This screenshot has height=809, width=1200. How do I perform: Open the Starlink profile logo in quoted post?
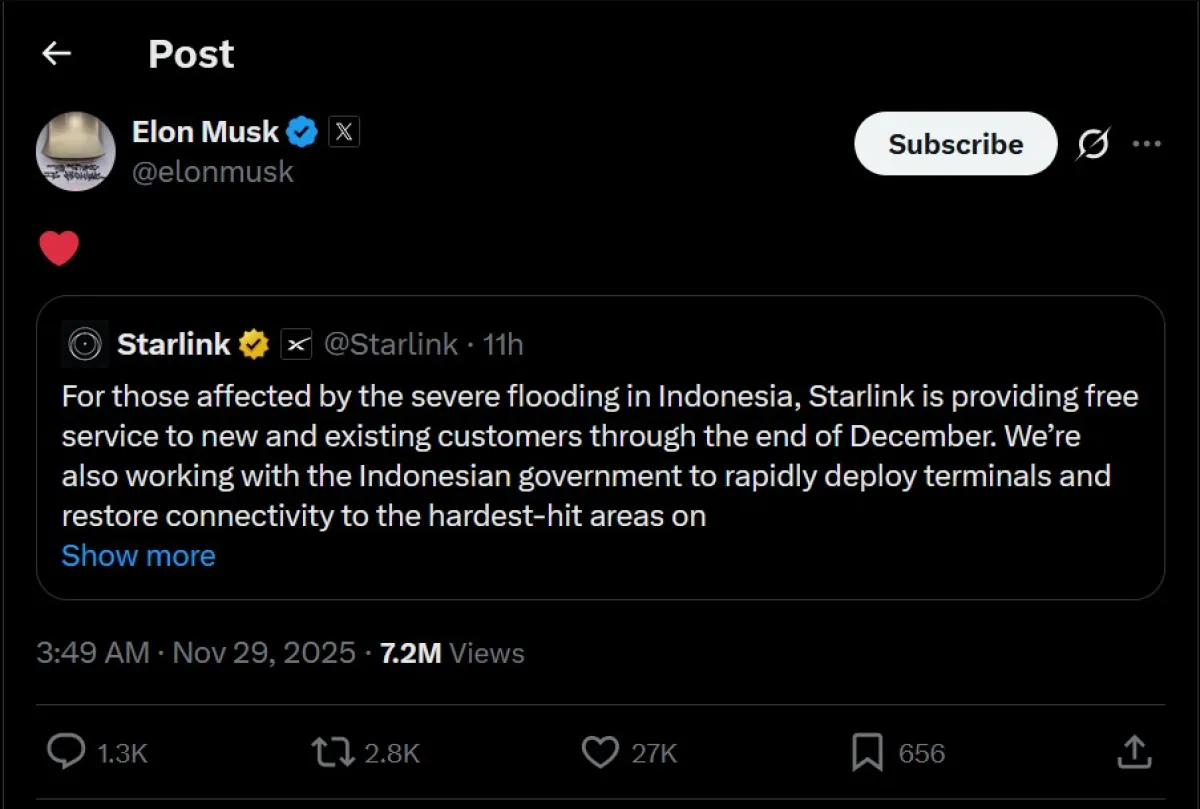(x=85, y=345)
